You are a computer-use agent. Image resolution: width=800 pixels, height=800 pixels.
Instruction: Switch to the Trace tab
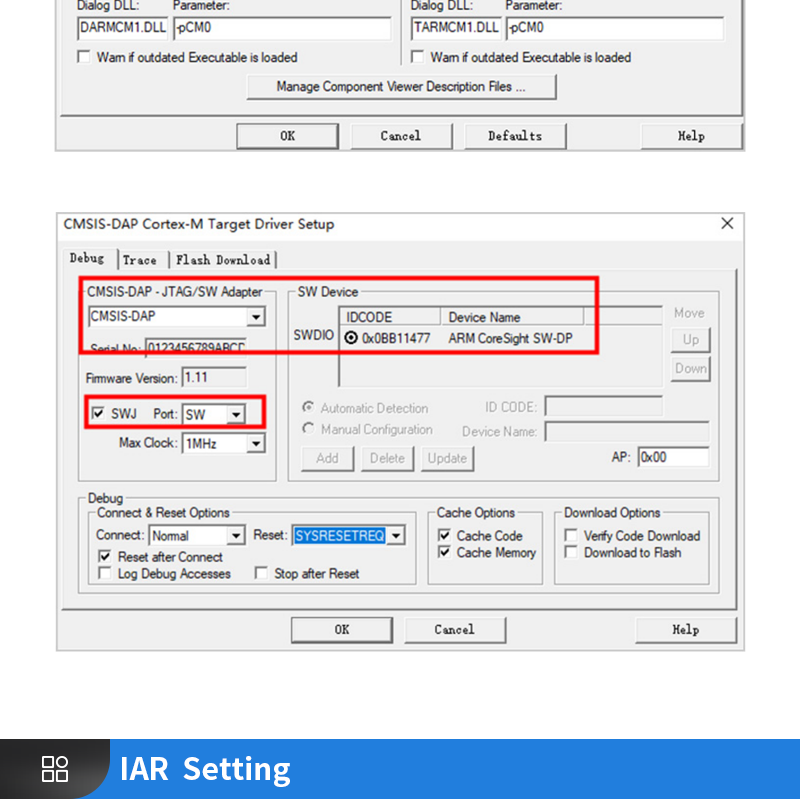140,260
